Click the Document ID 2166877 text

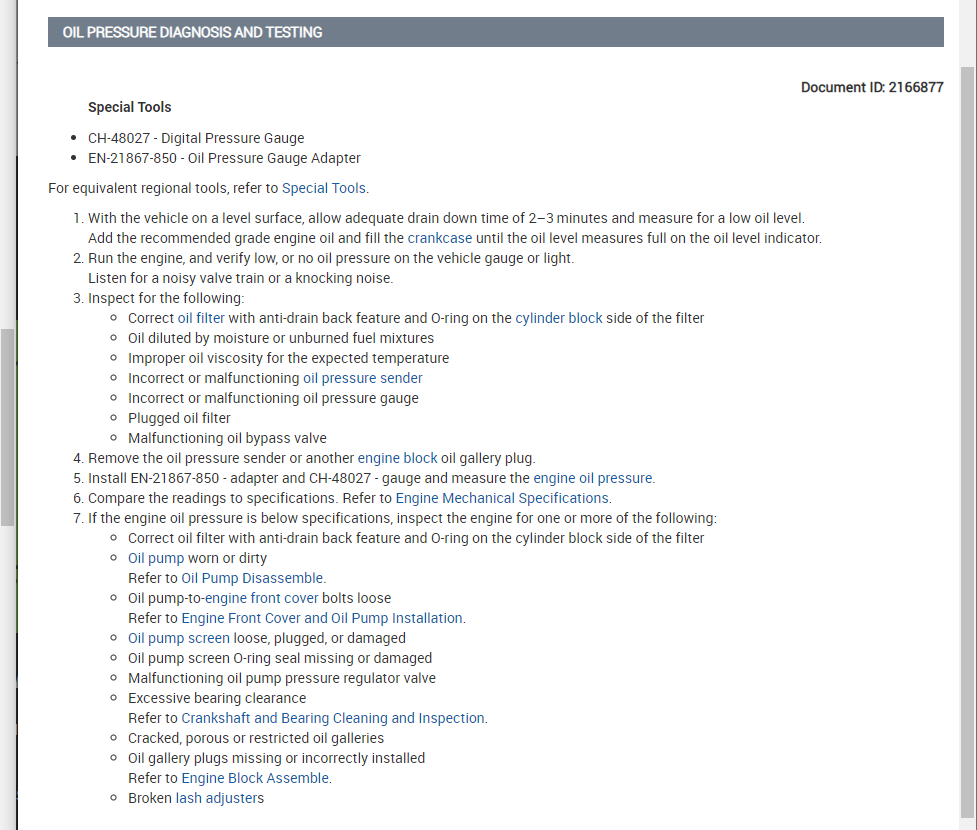click(x=872, y=87)
